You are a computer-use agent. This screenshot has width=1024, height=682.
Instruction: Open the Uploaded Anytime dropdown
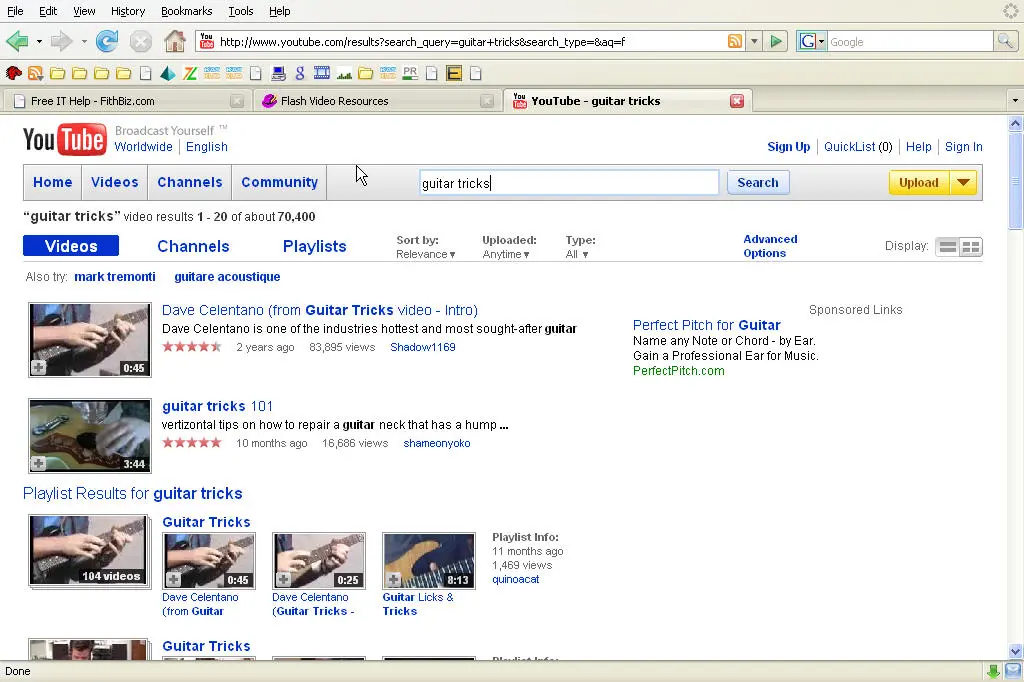click(506, 254)
